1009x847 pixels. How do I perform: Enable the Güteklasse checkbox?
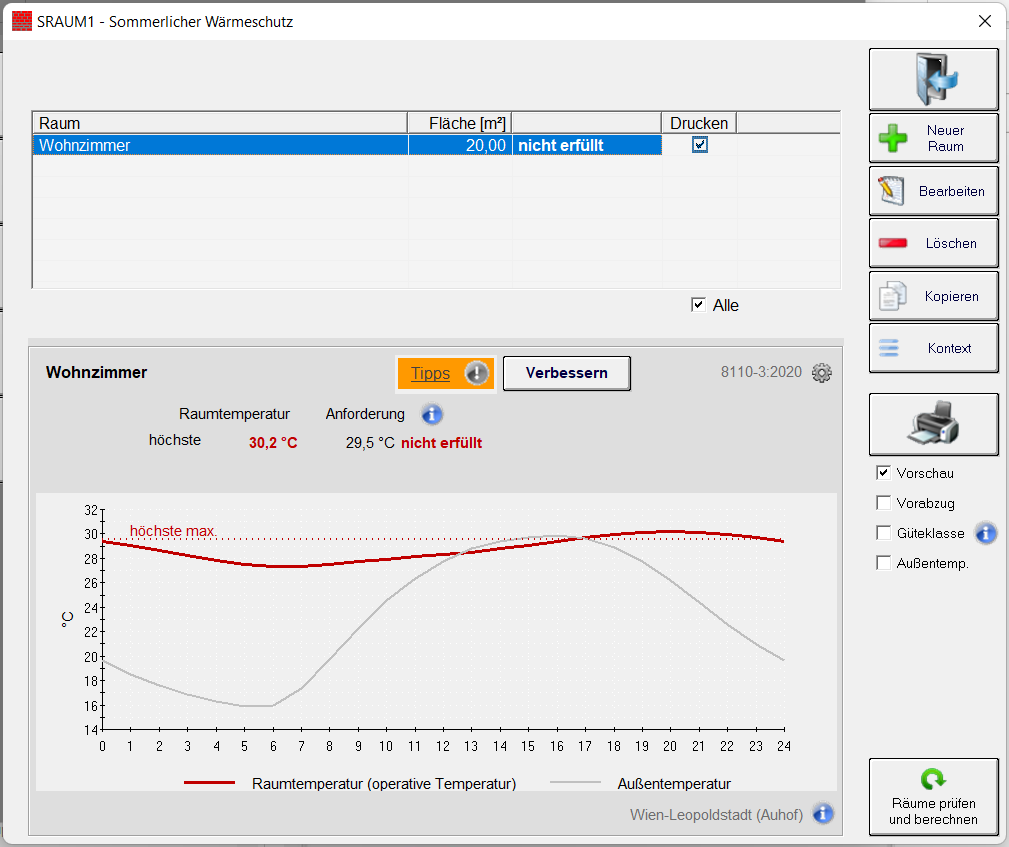pos(884,533)
